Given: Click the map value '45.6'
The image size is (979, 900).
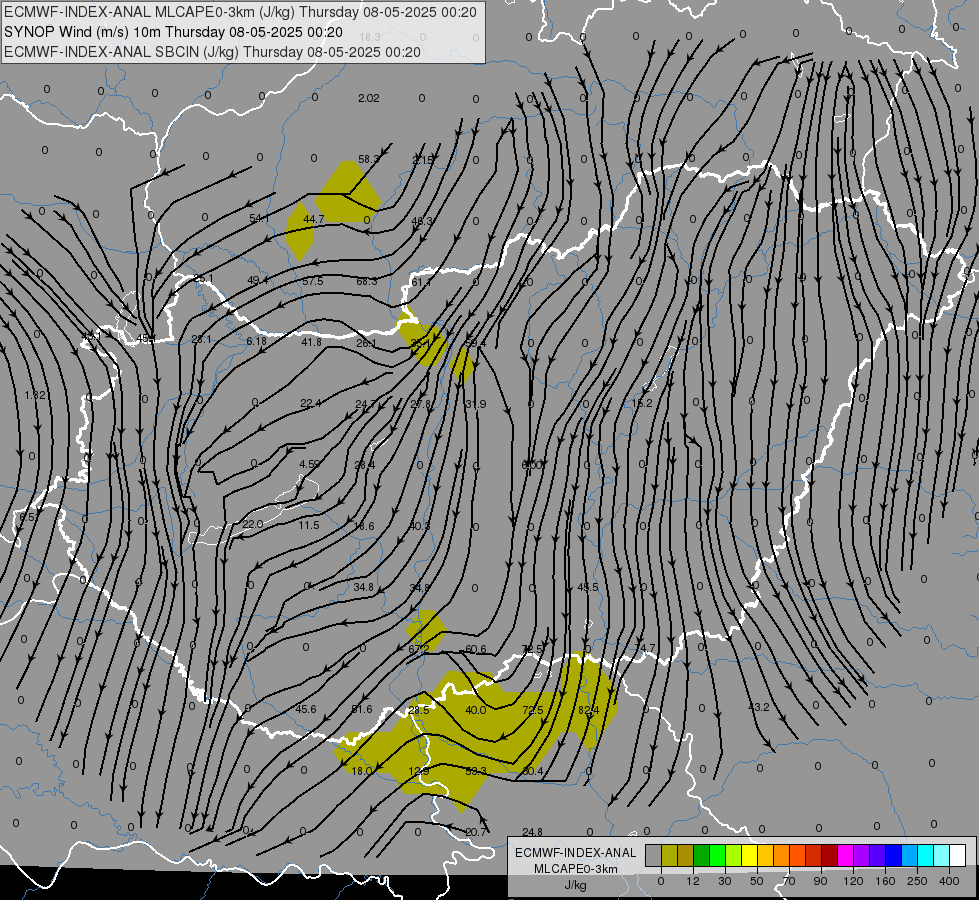Looking at the screenshot, I should tap(305, 709).
